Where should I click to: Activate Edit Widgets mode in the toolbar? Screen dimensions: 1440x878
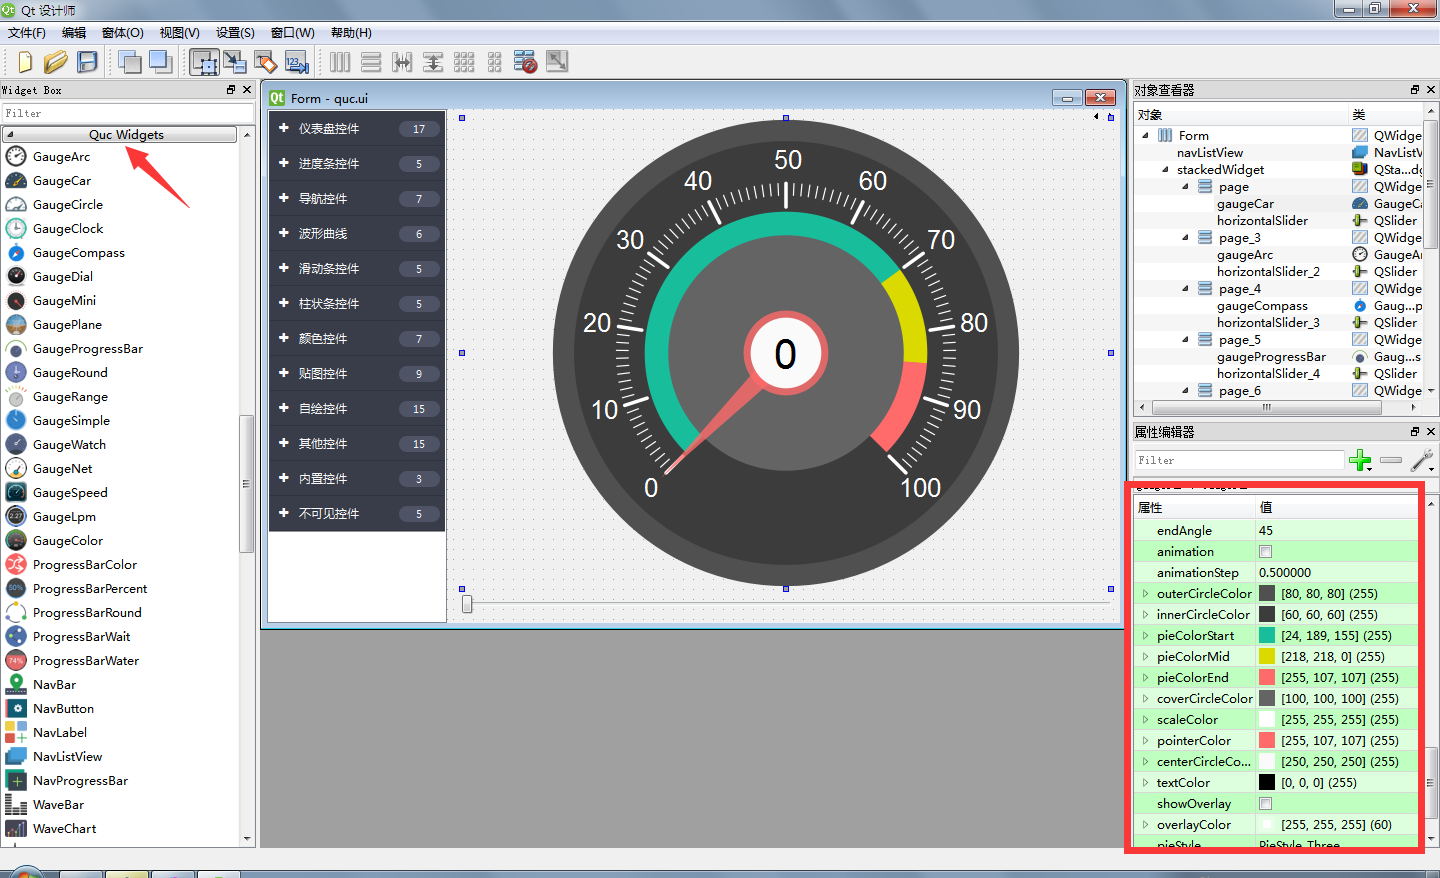[204, 62]
